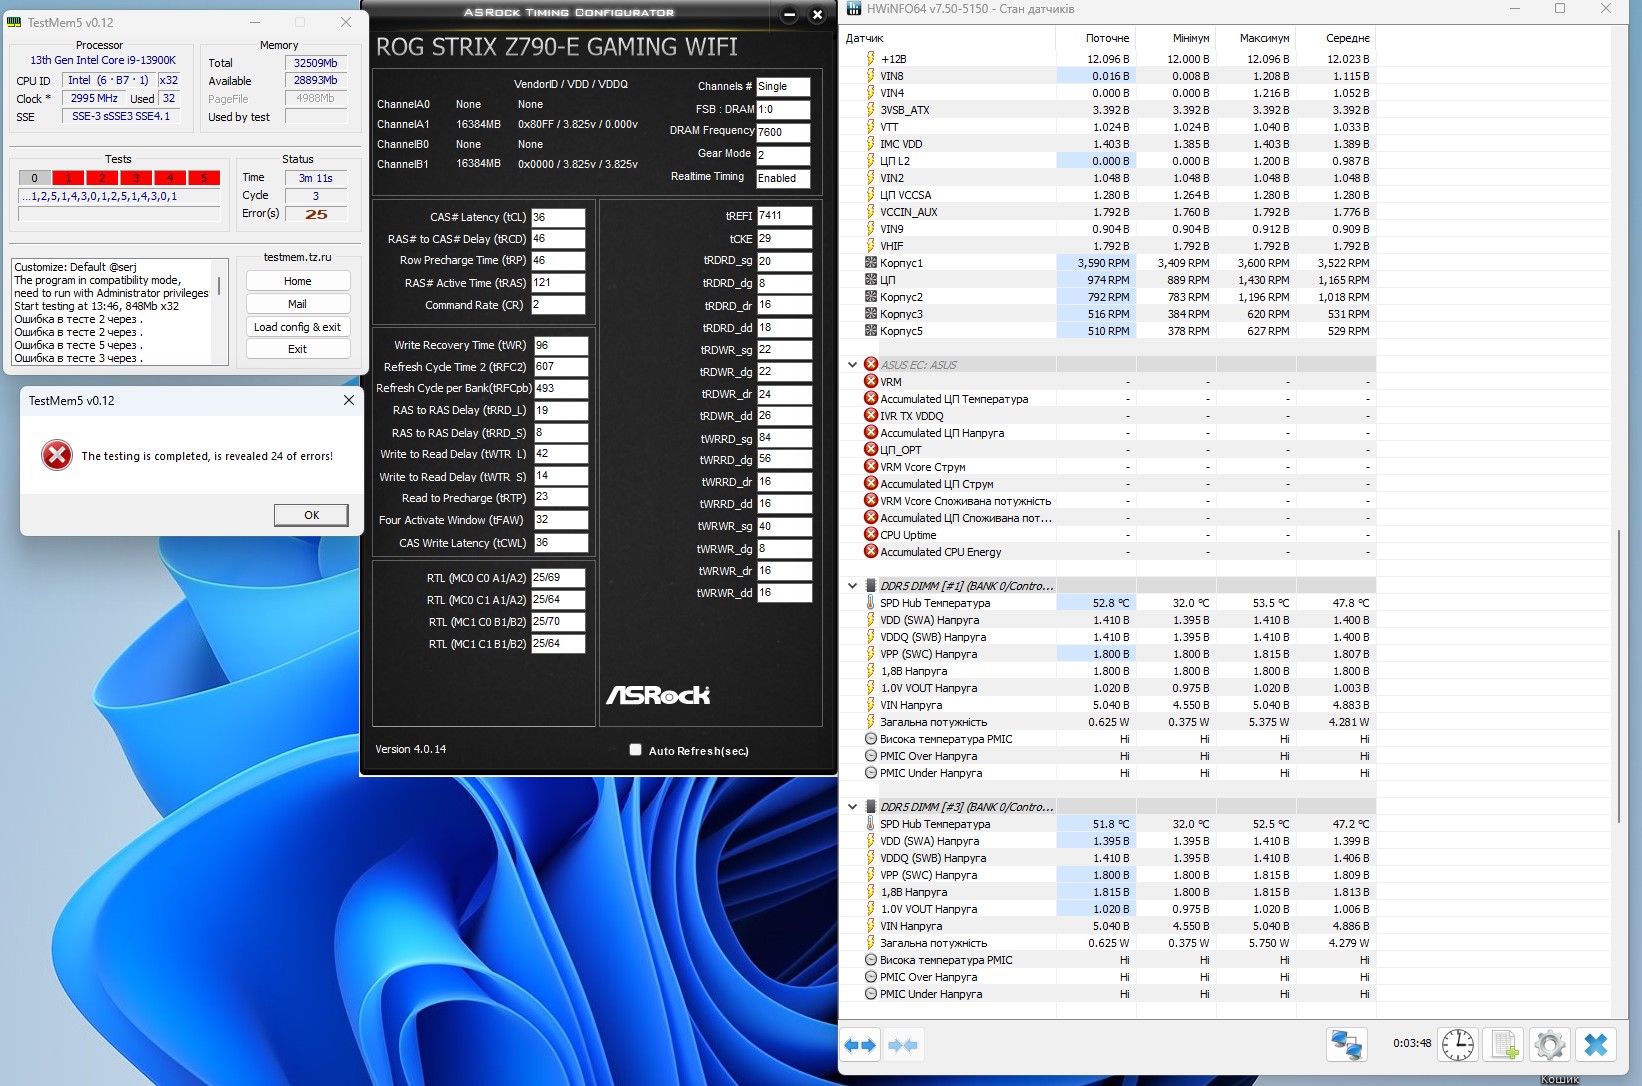Click the 13th Gen Intel Core i9-13900K field
Viewport: 1642px width, 1086px height.
102,60
